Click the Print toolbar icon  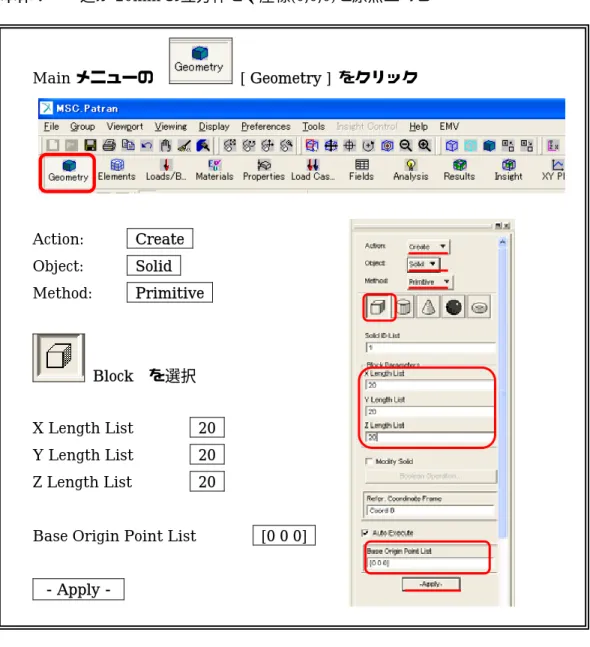[109, 145]
